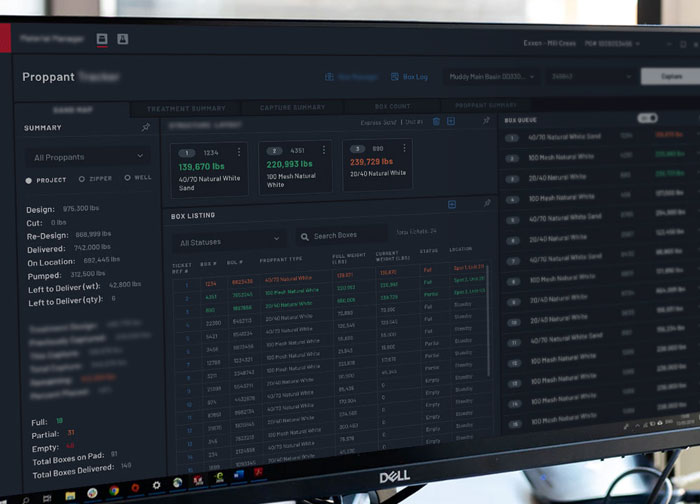
Task: Open the All Statuses filter dropdown
Action: pyautogui.click(x=230, y=240)
